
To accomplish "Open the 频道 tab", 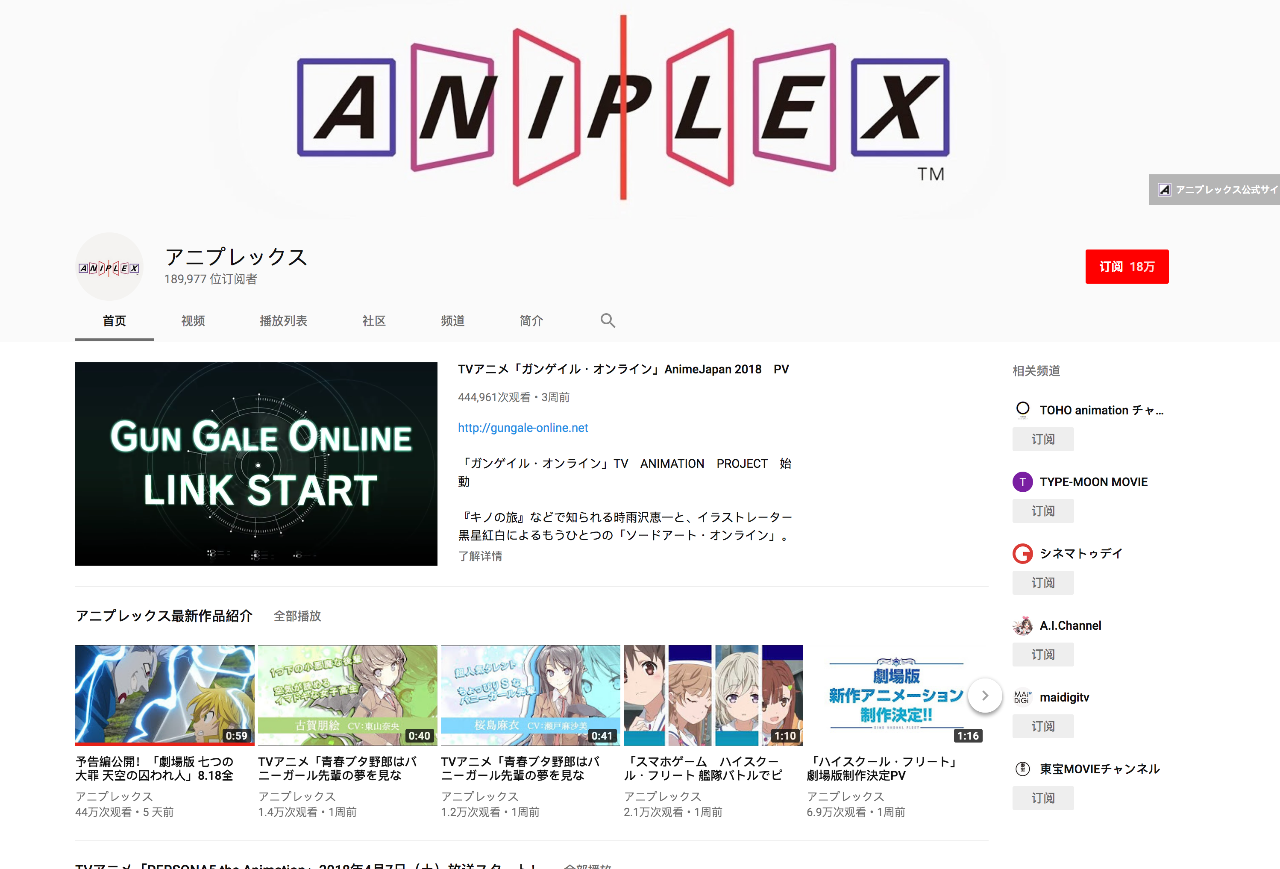I will [453, 321].
